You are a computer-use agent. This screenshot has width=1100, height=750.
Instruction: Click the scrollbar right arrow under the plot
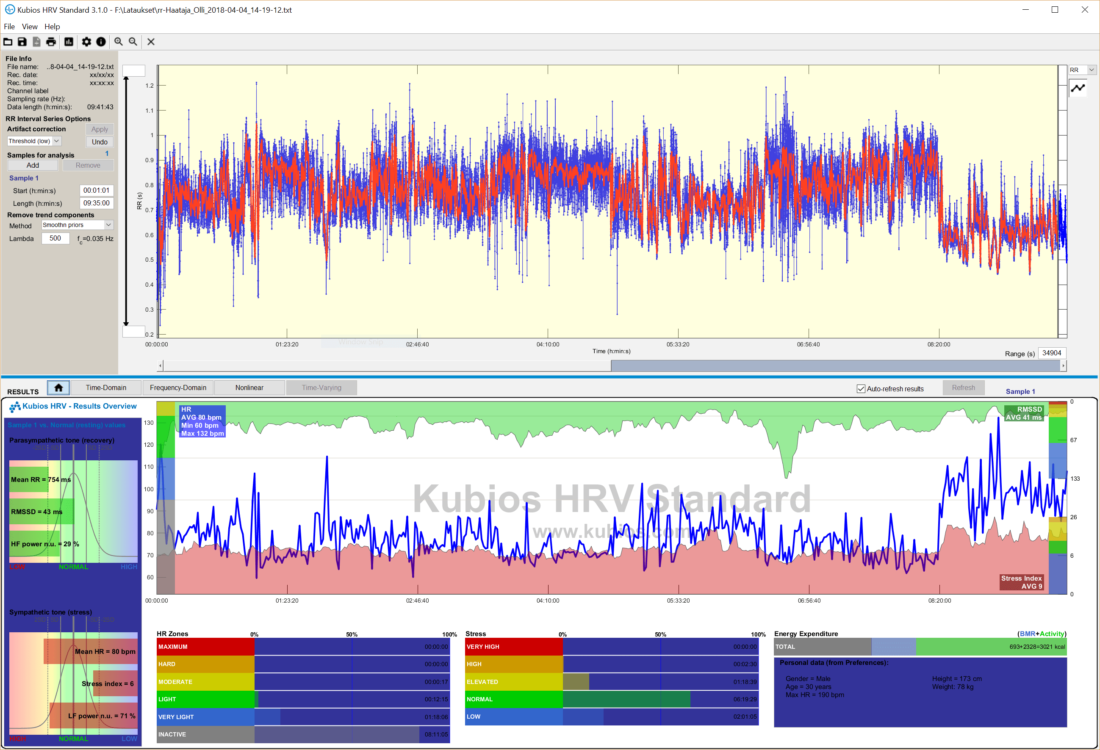[1064, 366]
